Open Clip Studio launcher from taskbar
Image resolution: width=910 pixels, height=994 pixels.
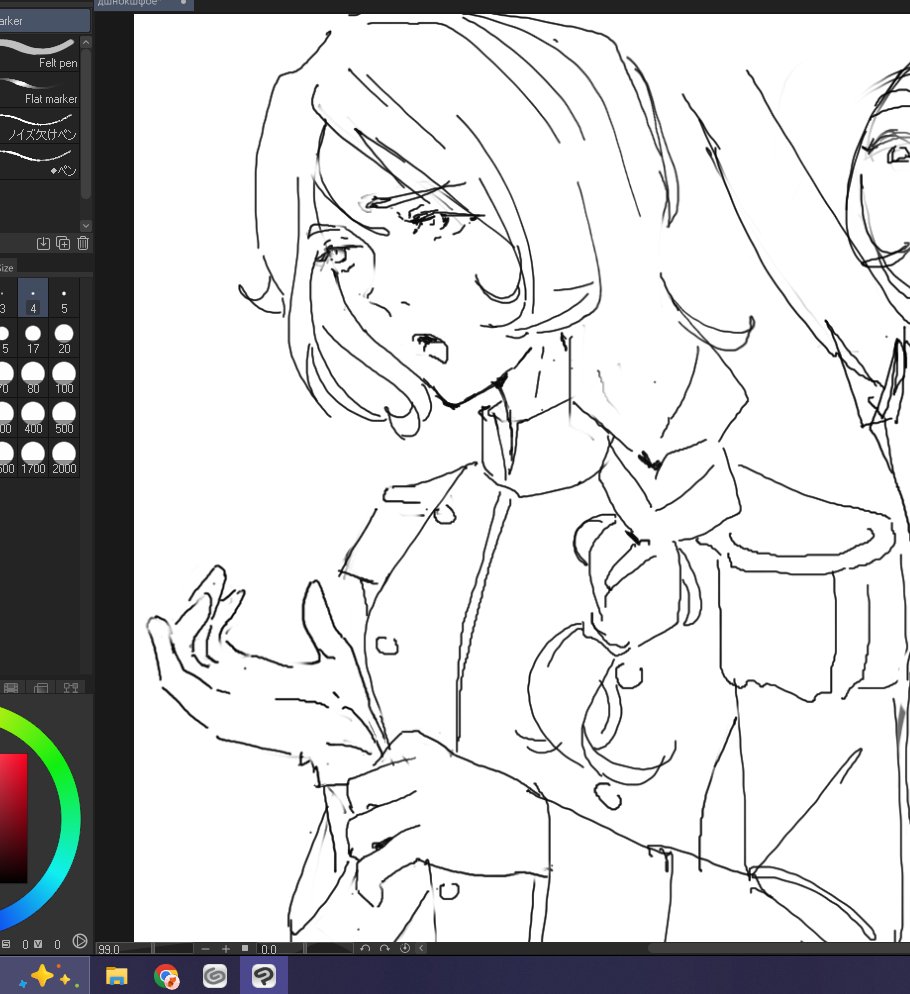pyautogui.click(x=215, y=976)
